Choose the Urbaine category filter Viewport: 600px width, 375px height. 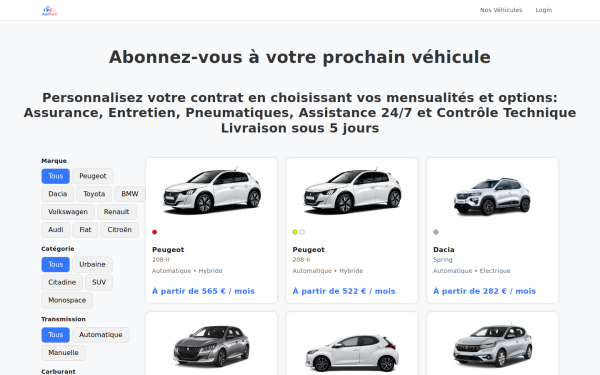(92, 264)
